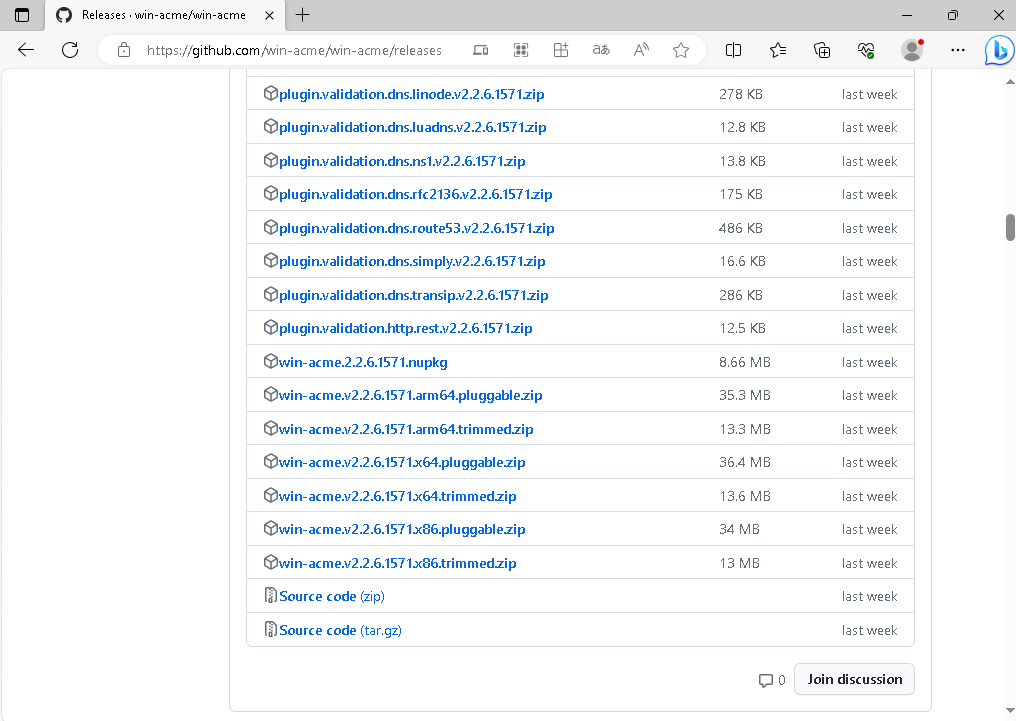Select the Releases win-acme/win-acme tab
This screenshot has width=1016, height=721.
coord(164,15)
